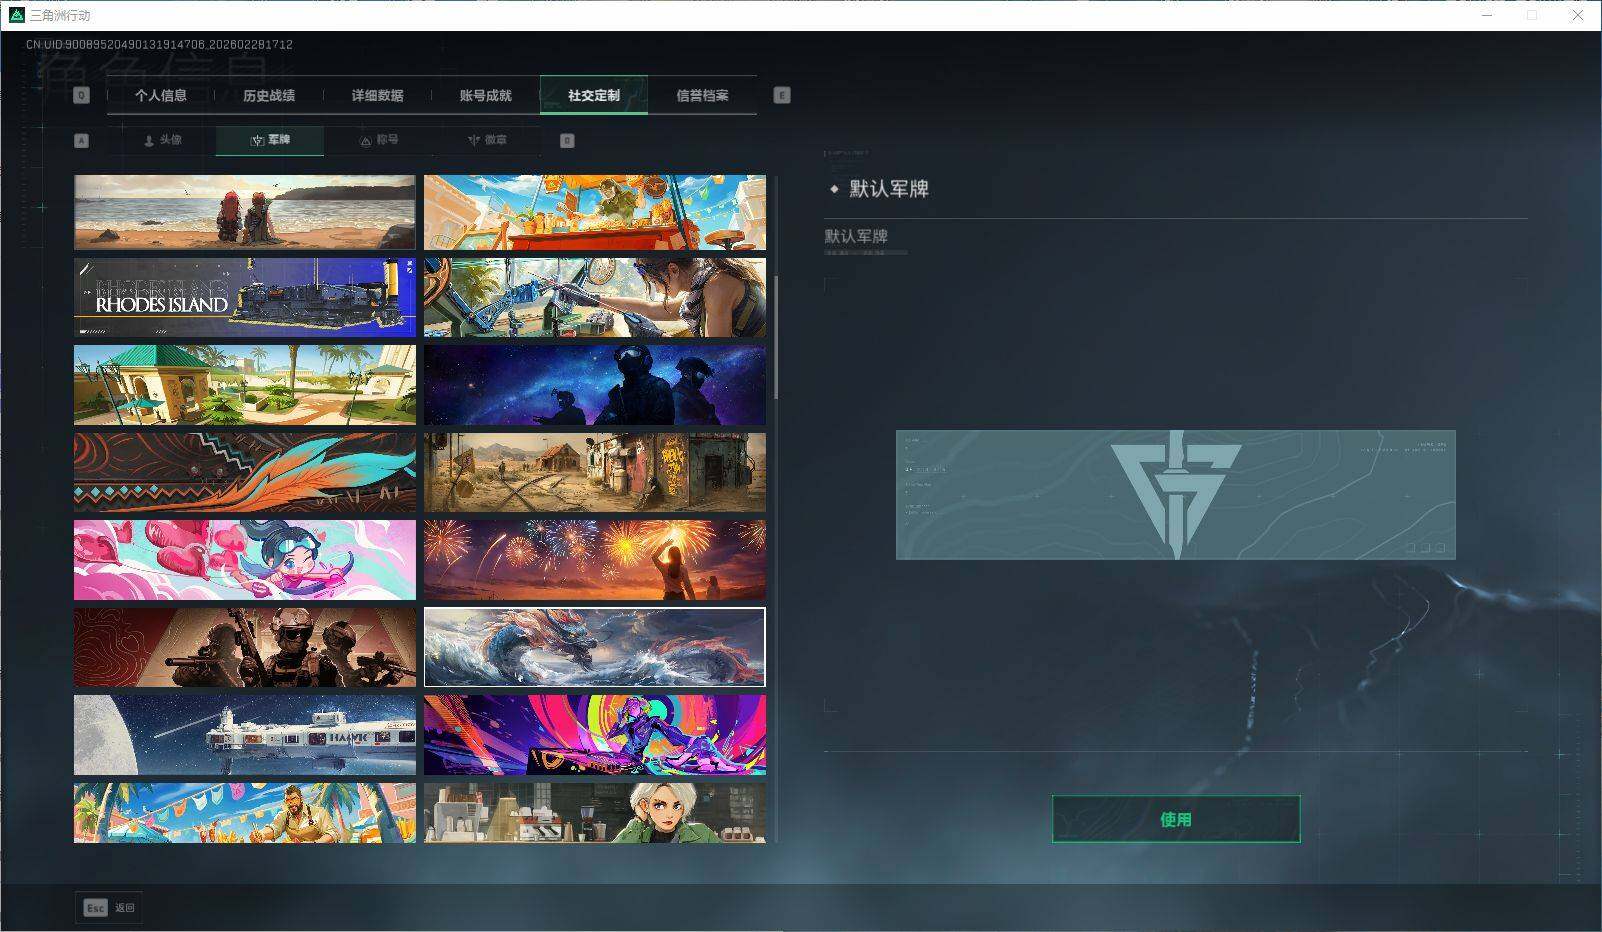Minimize the 三角洲行动 window
This screenshot has width=1602, height=932.
[x=1488, y=15]
